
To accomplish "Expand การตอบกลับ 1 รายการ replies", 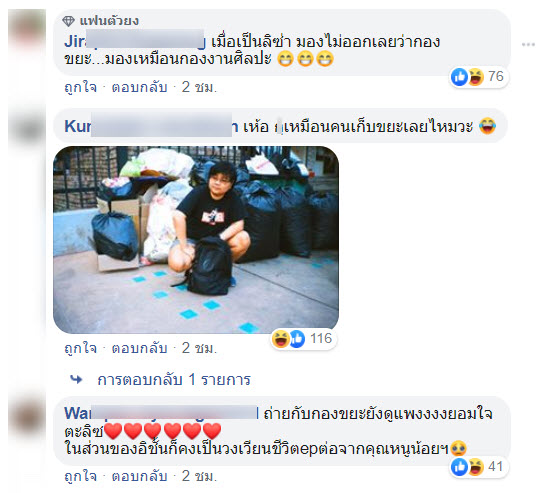I will point(174,380).
